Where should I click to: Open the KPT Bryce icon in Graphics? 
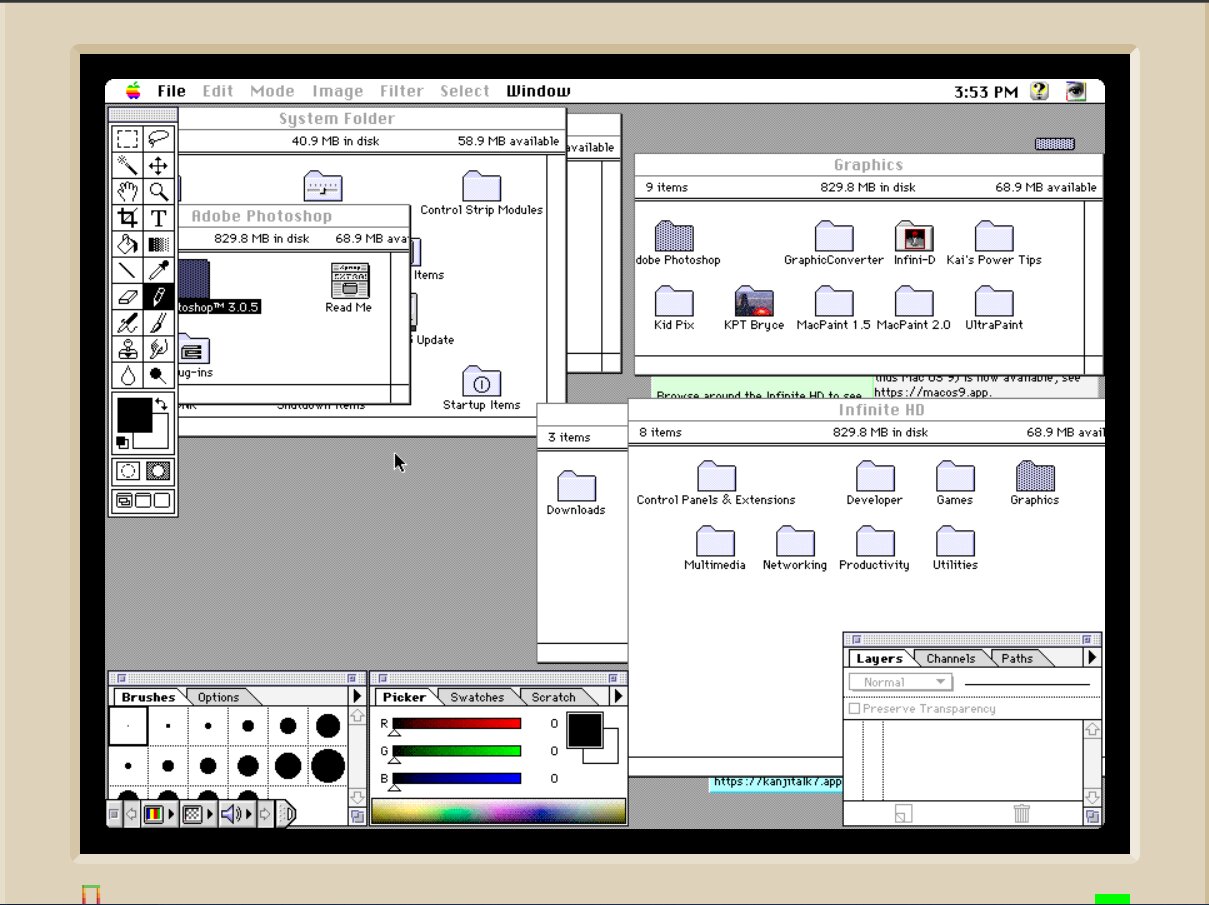(x=754, y=301)
